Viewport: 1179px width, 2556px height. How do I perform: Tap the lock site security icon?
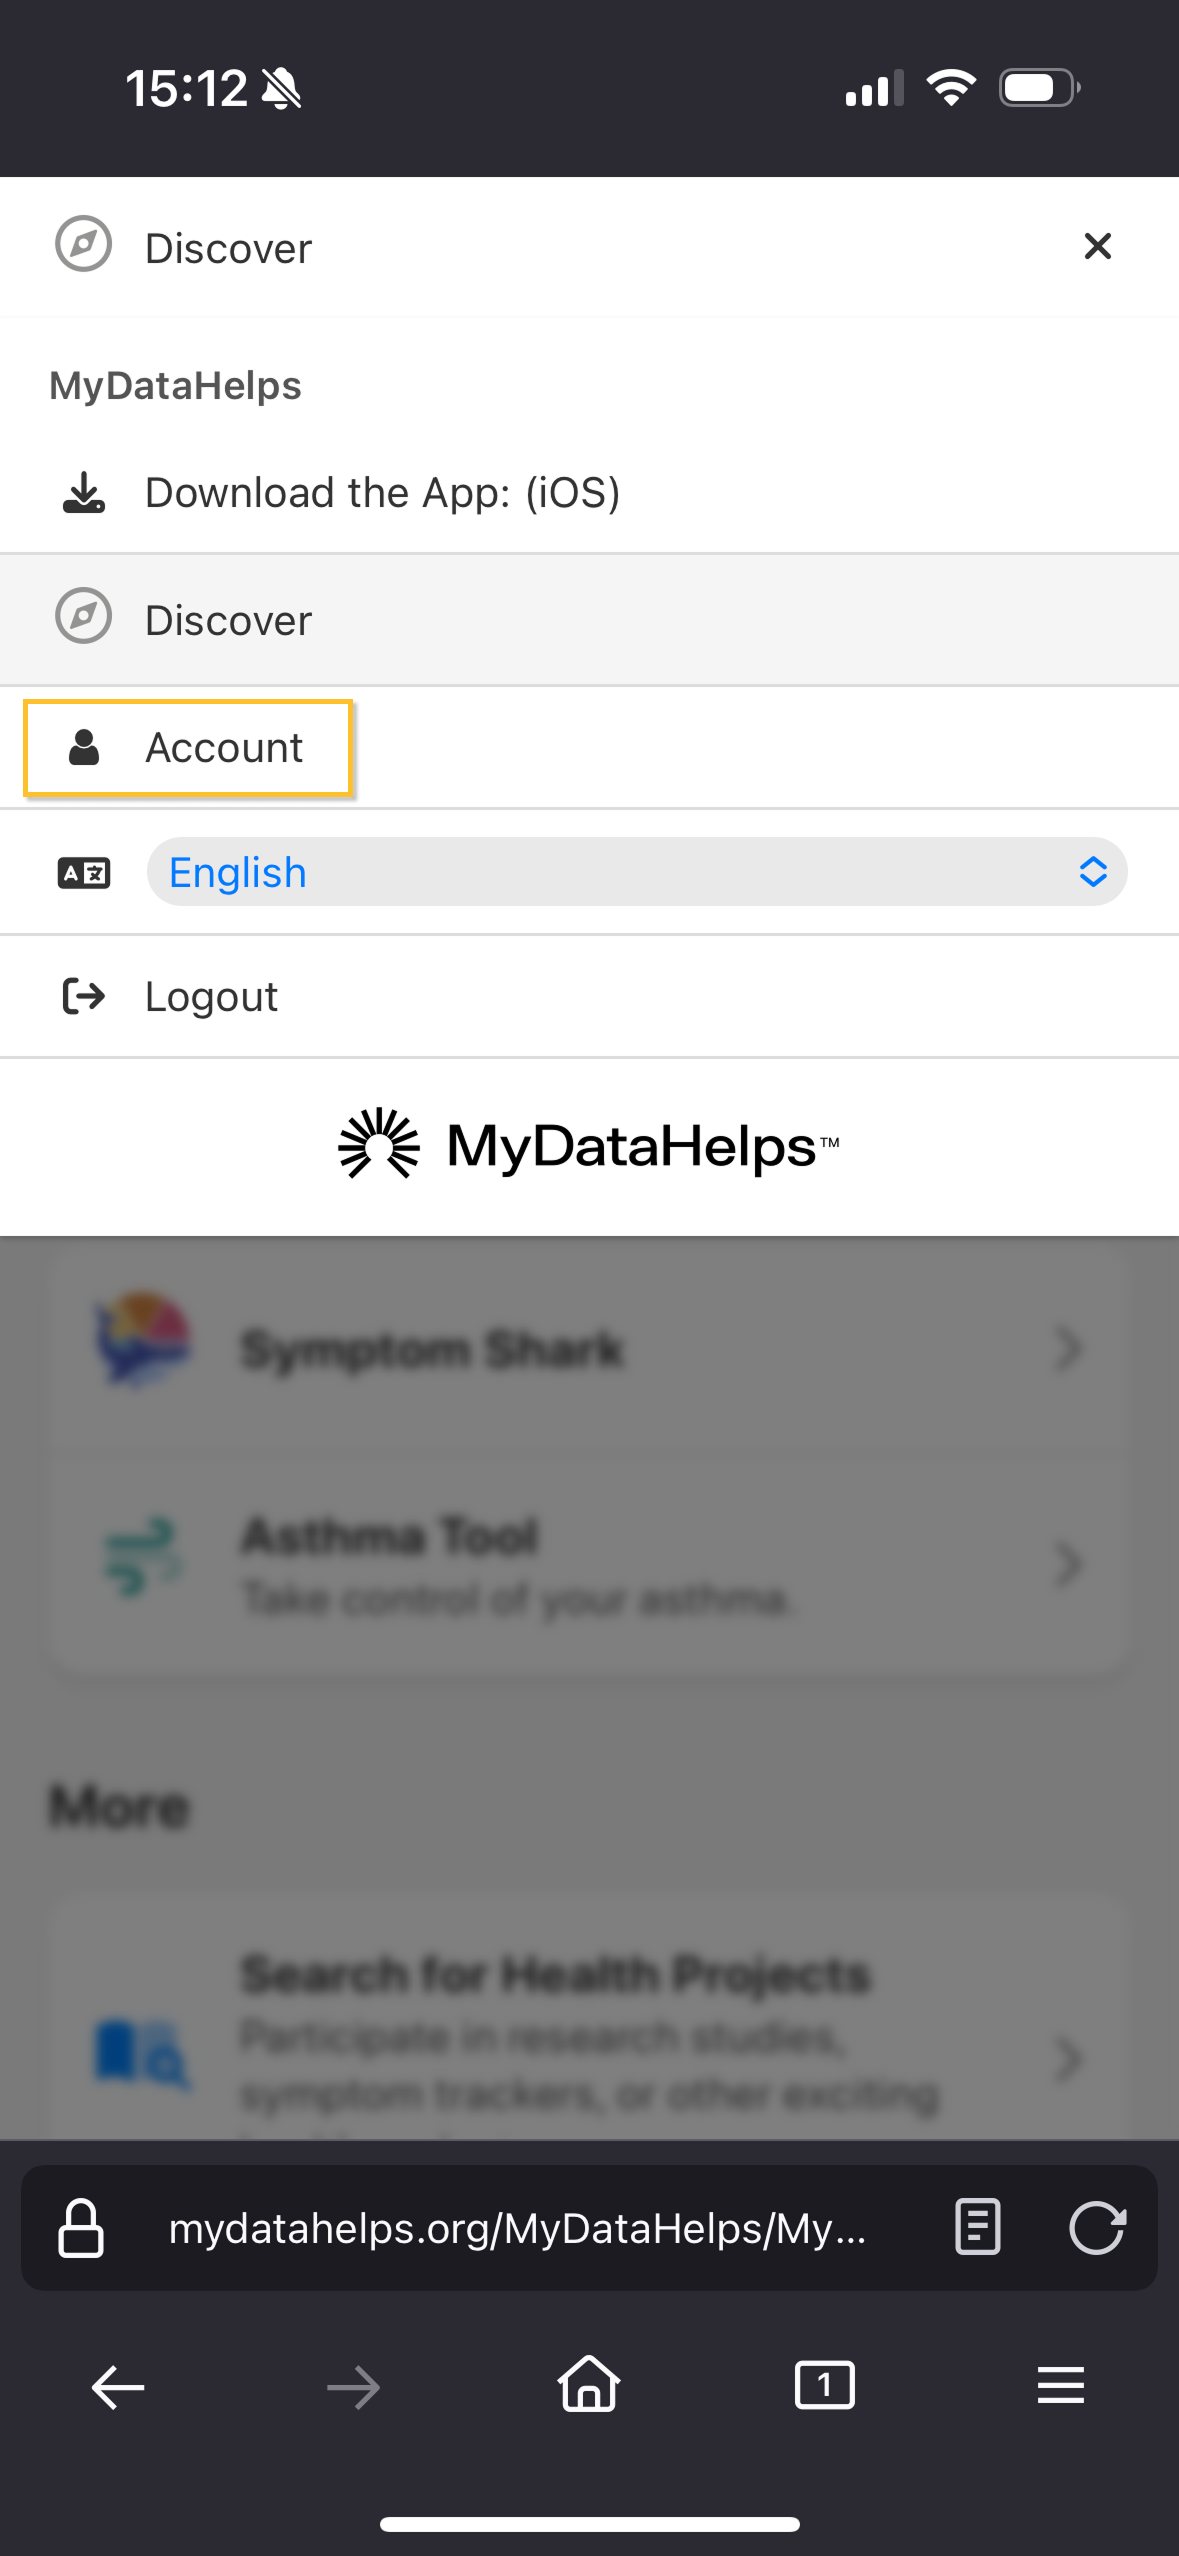click(x=81, y=2228)
